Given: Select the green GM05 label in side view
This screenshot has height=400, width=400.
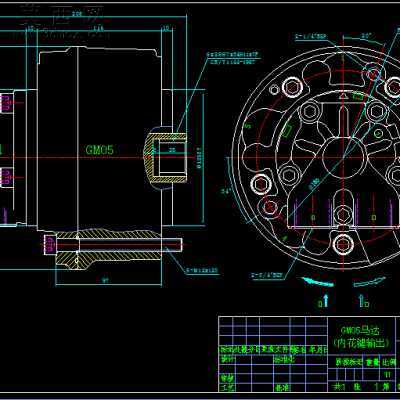Looking at the screenshot, I should (99, 150).
